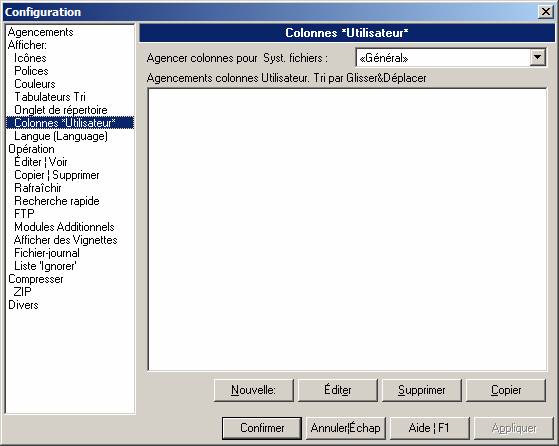
Task: Select the FTP configuration page
Action: pos(24,214)
